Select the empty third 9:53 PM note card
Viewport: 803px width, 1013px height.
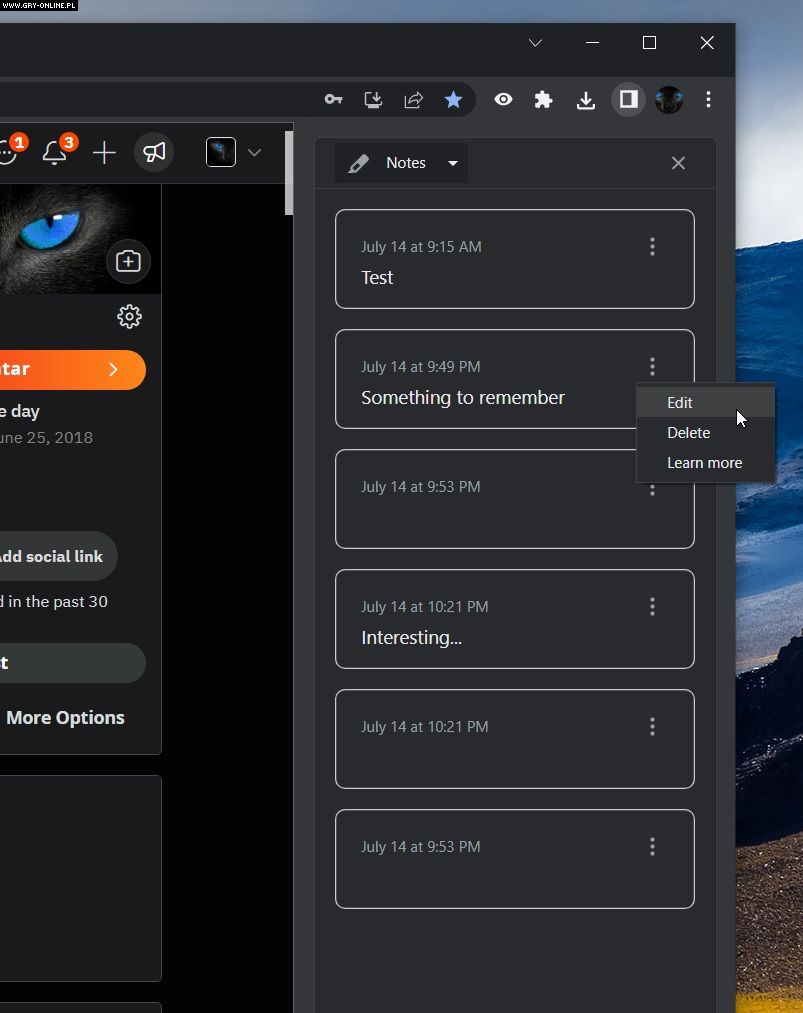pyautogui.click(x=515, y=499)
